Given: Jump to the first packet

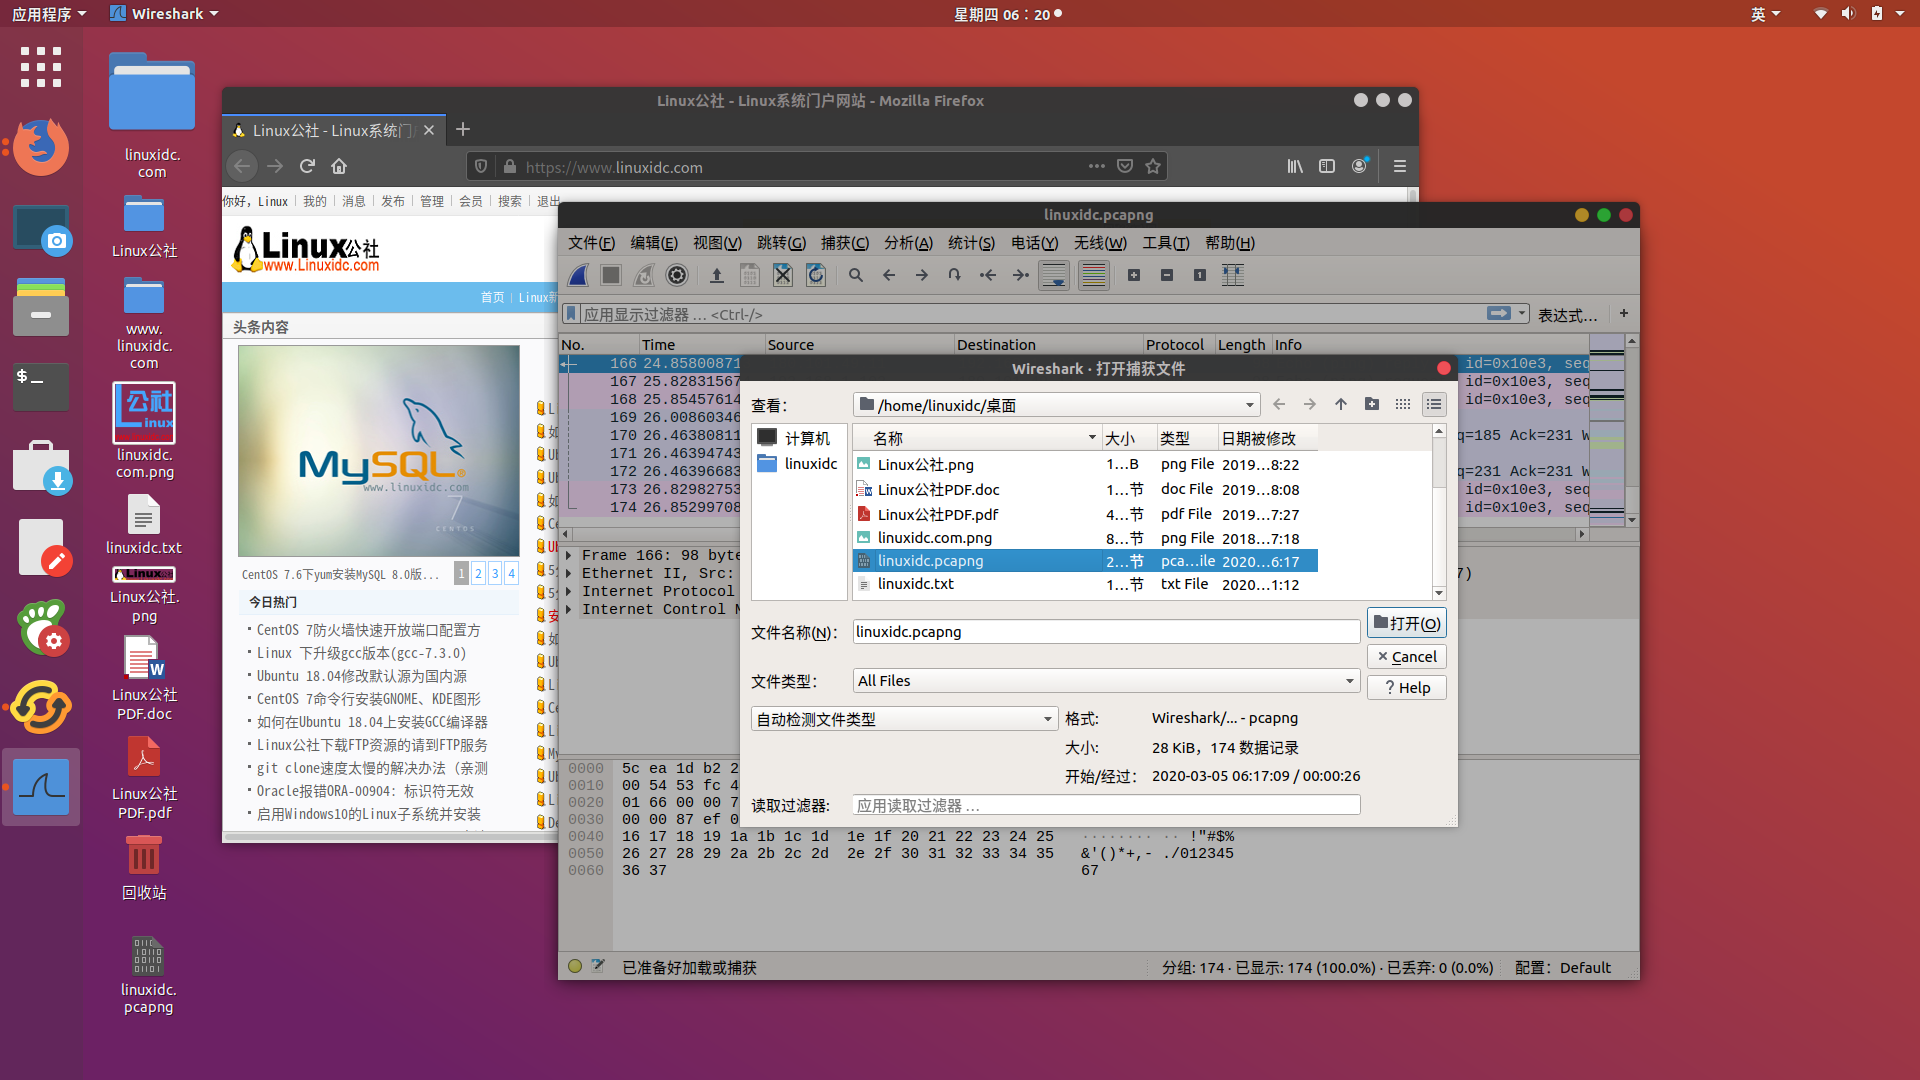Looking at the screenshot, I should tap(988, 275).
